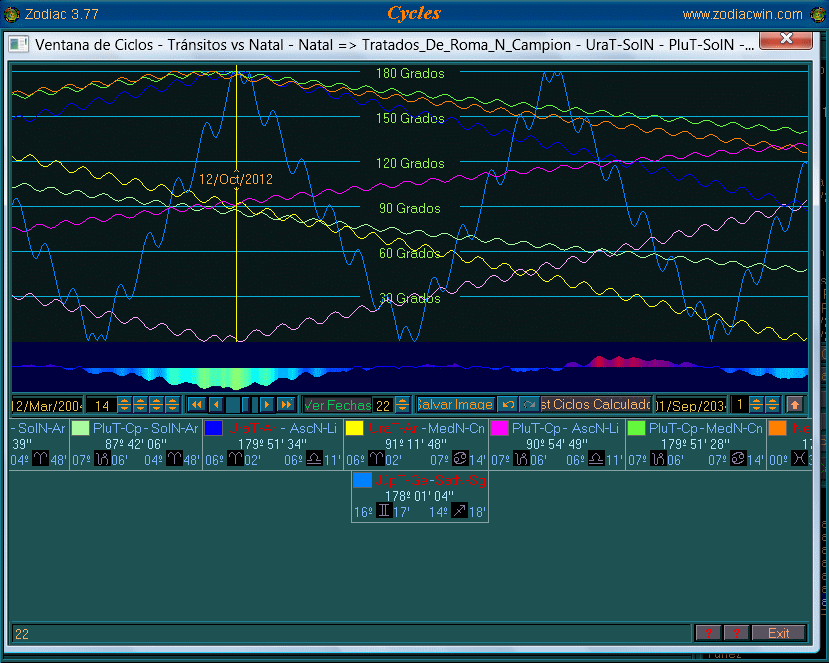Click angle value 90º 54' 49"
829x663 pixels.
(557, 444)
